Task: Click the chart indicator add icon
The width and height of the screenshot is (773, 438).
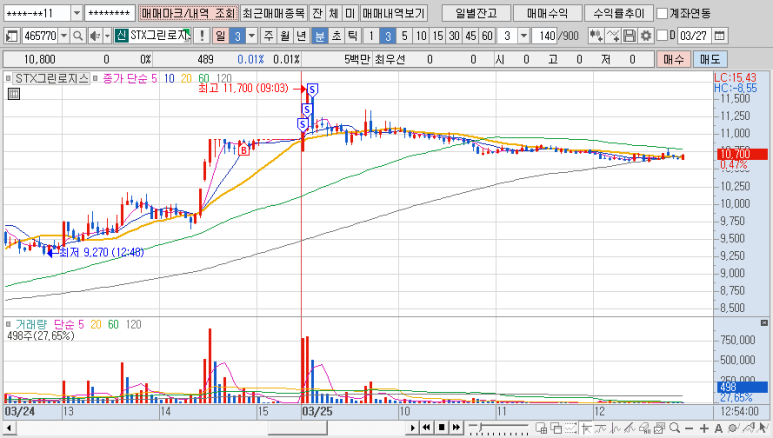Action: (596, 36)
